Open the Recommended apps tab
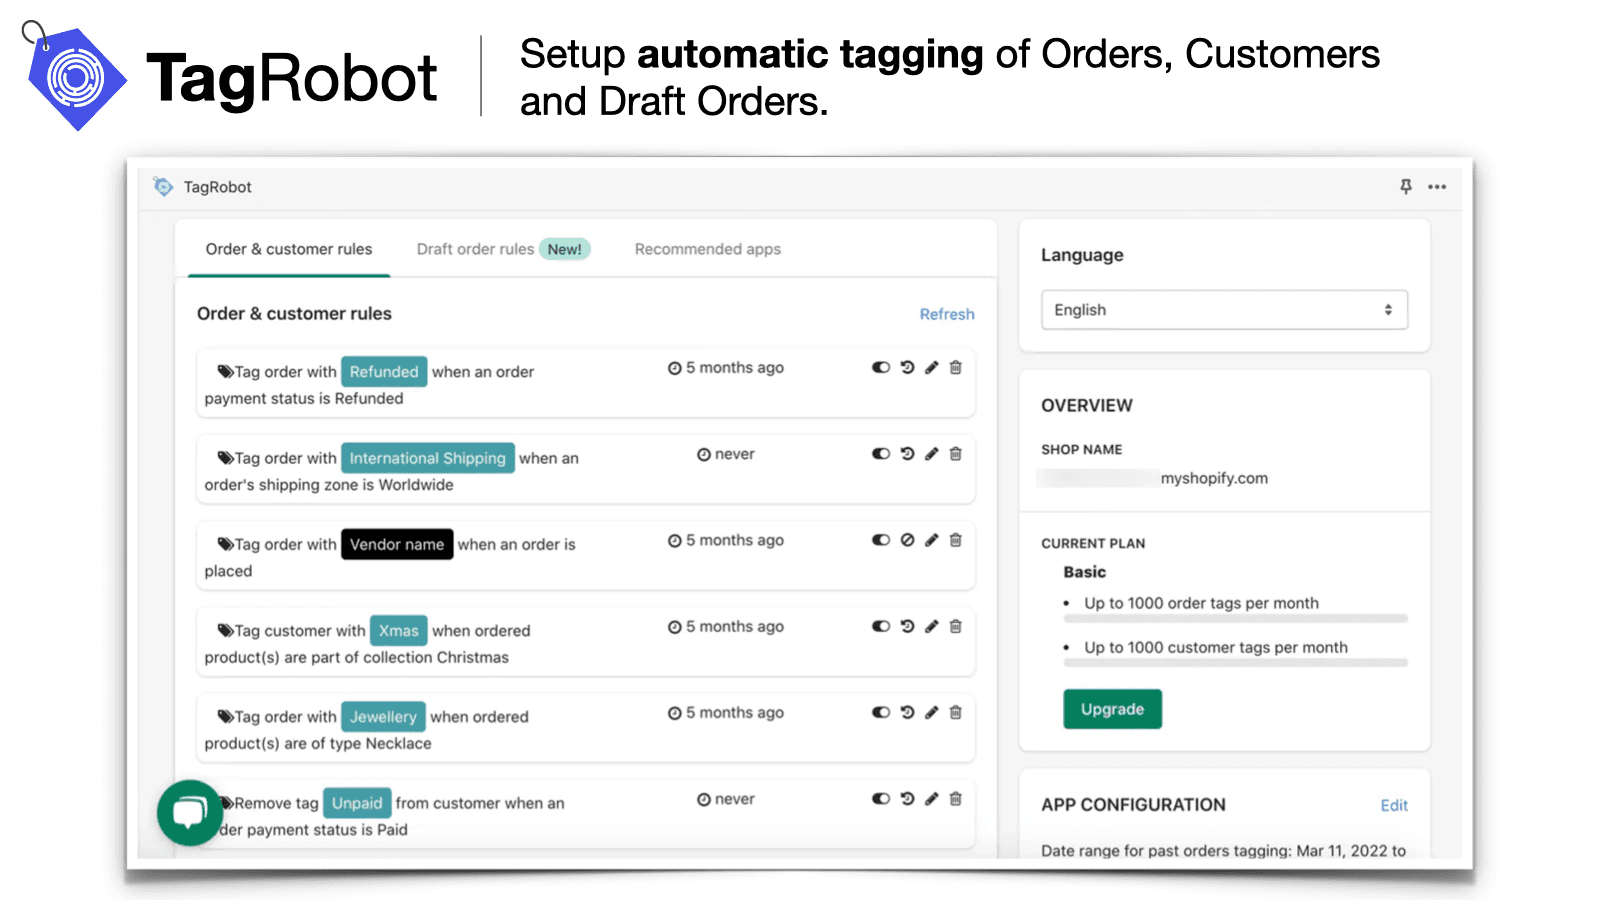The image size is (1600, 900). [x=707, y=249]
